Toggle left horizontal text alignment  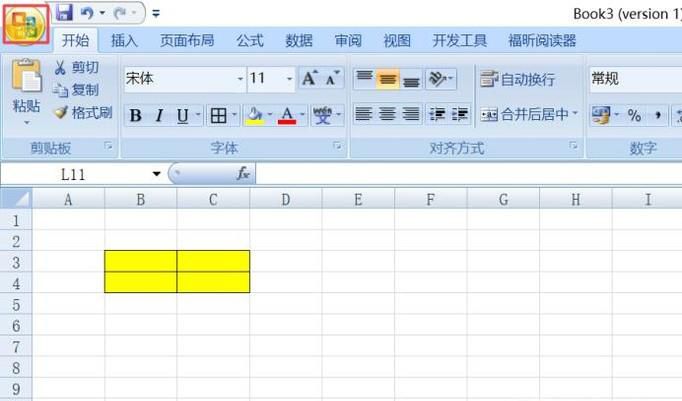[x=364, y=114]
